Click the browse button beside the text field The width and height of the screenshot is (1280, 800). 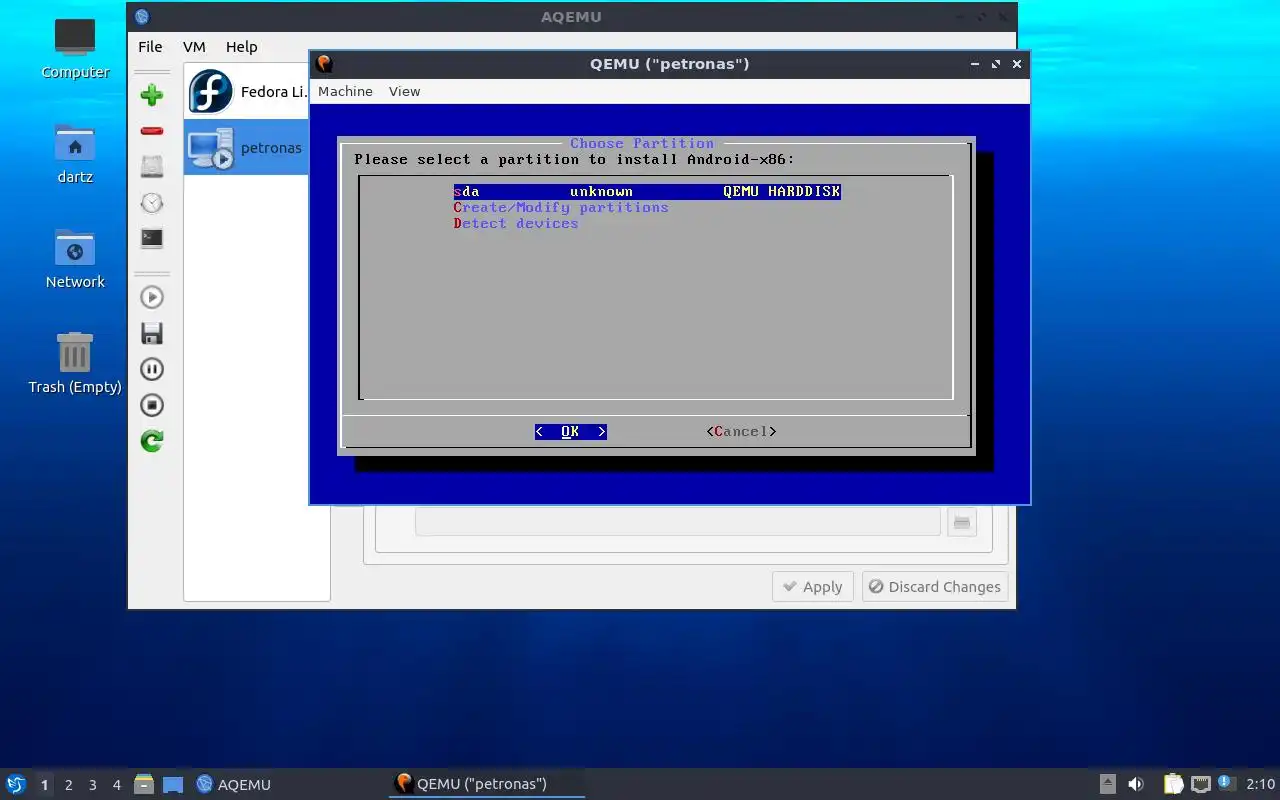point(962,521)
